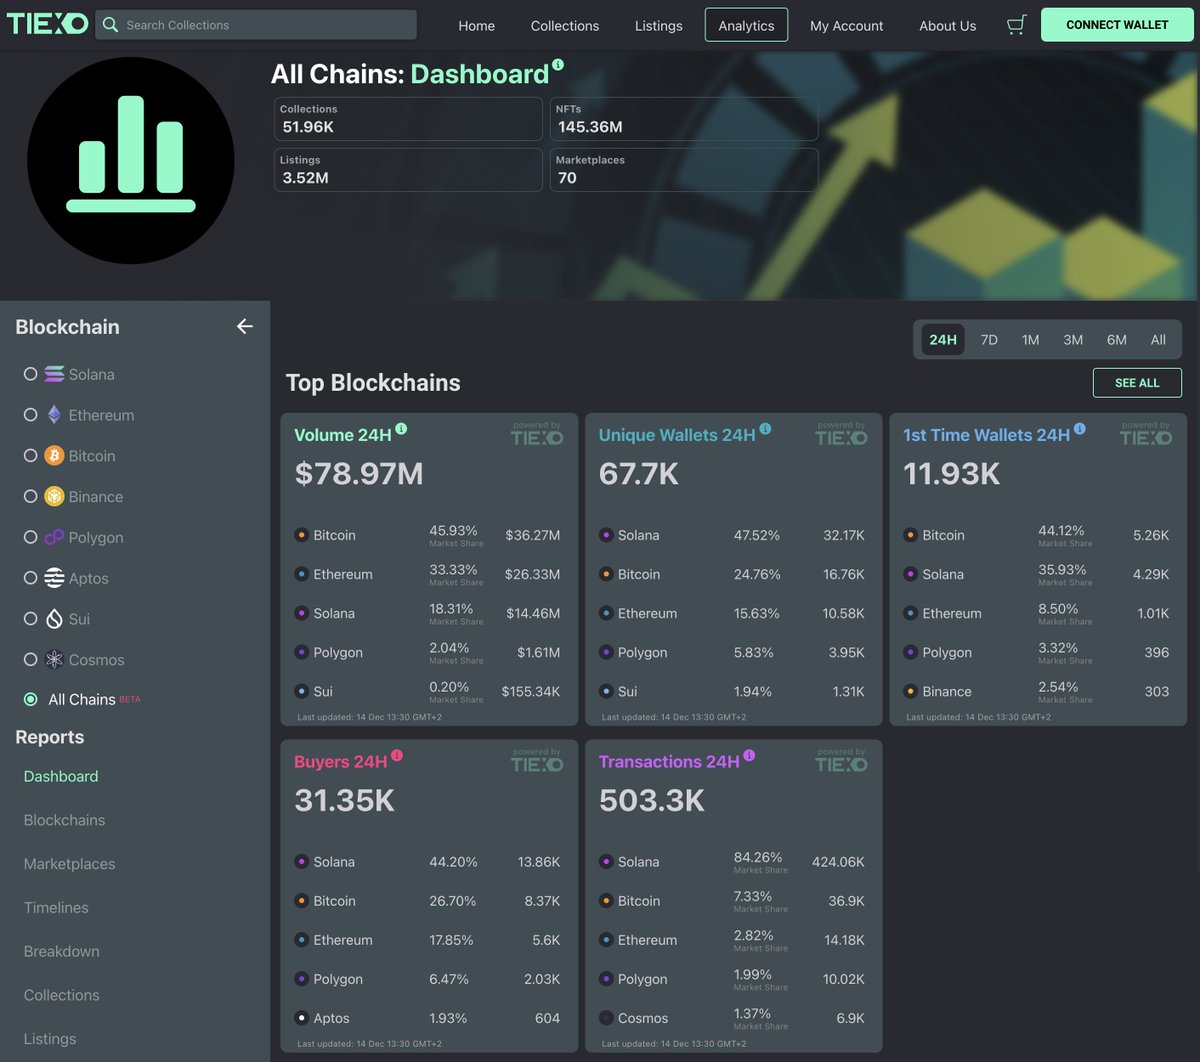Open the shopping cart icon
The width and height of the screenshot is (1200, 1062).
click(x=1016, y=25)
